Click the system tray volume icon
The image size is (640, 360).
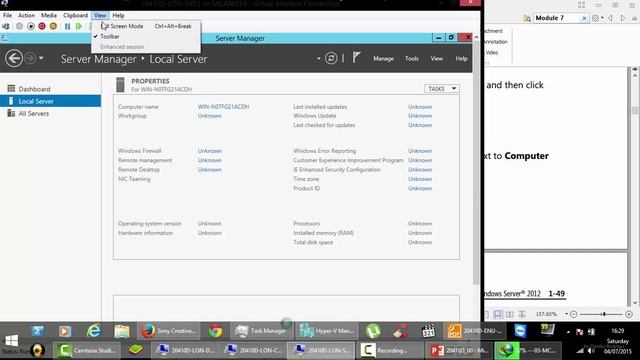point(591,351)
